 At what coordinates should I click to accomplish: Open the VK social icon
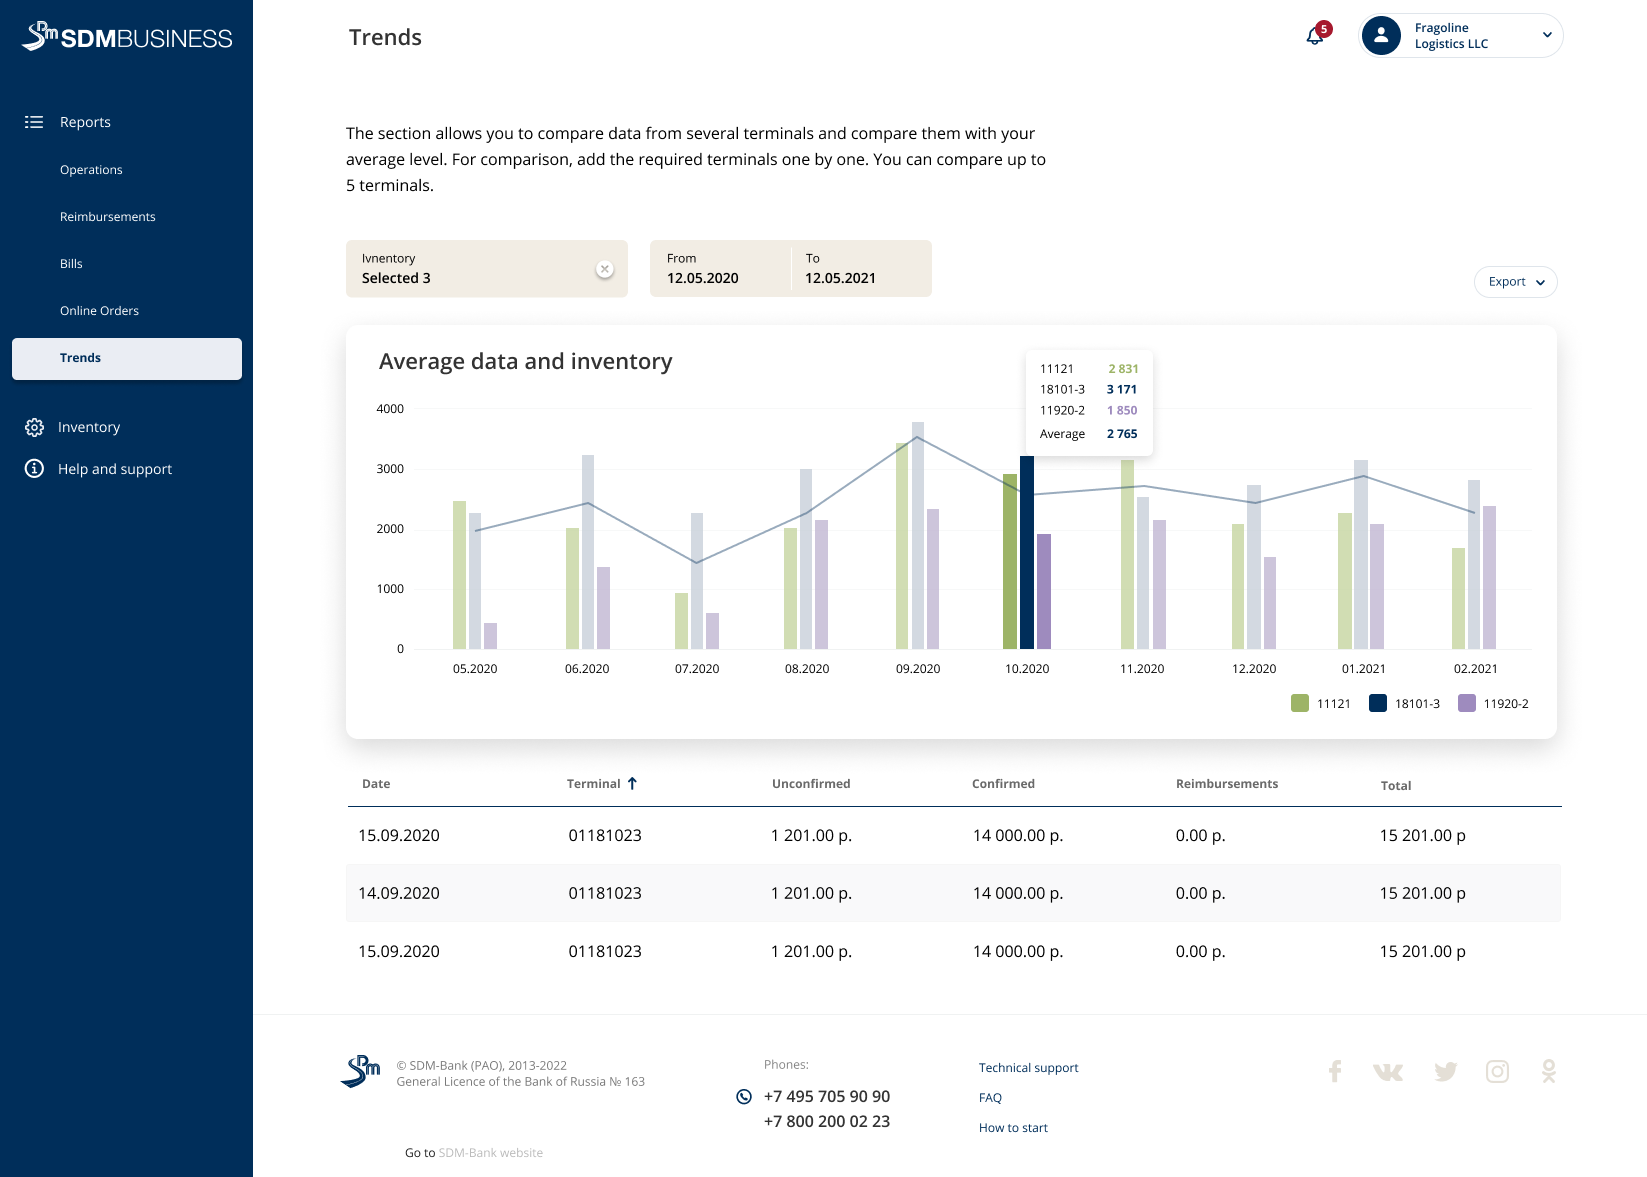click(x=1388, y=1072)
